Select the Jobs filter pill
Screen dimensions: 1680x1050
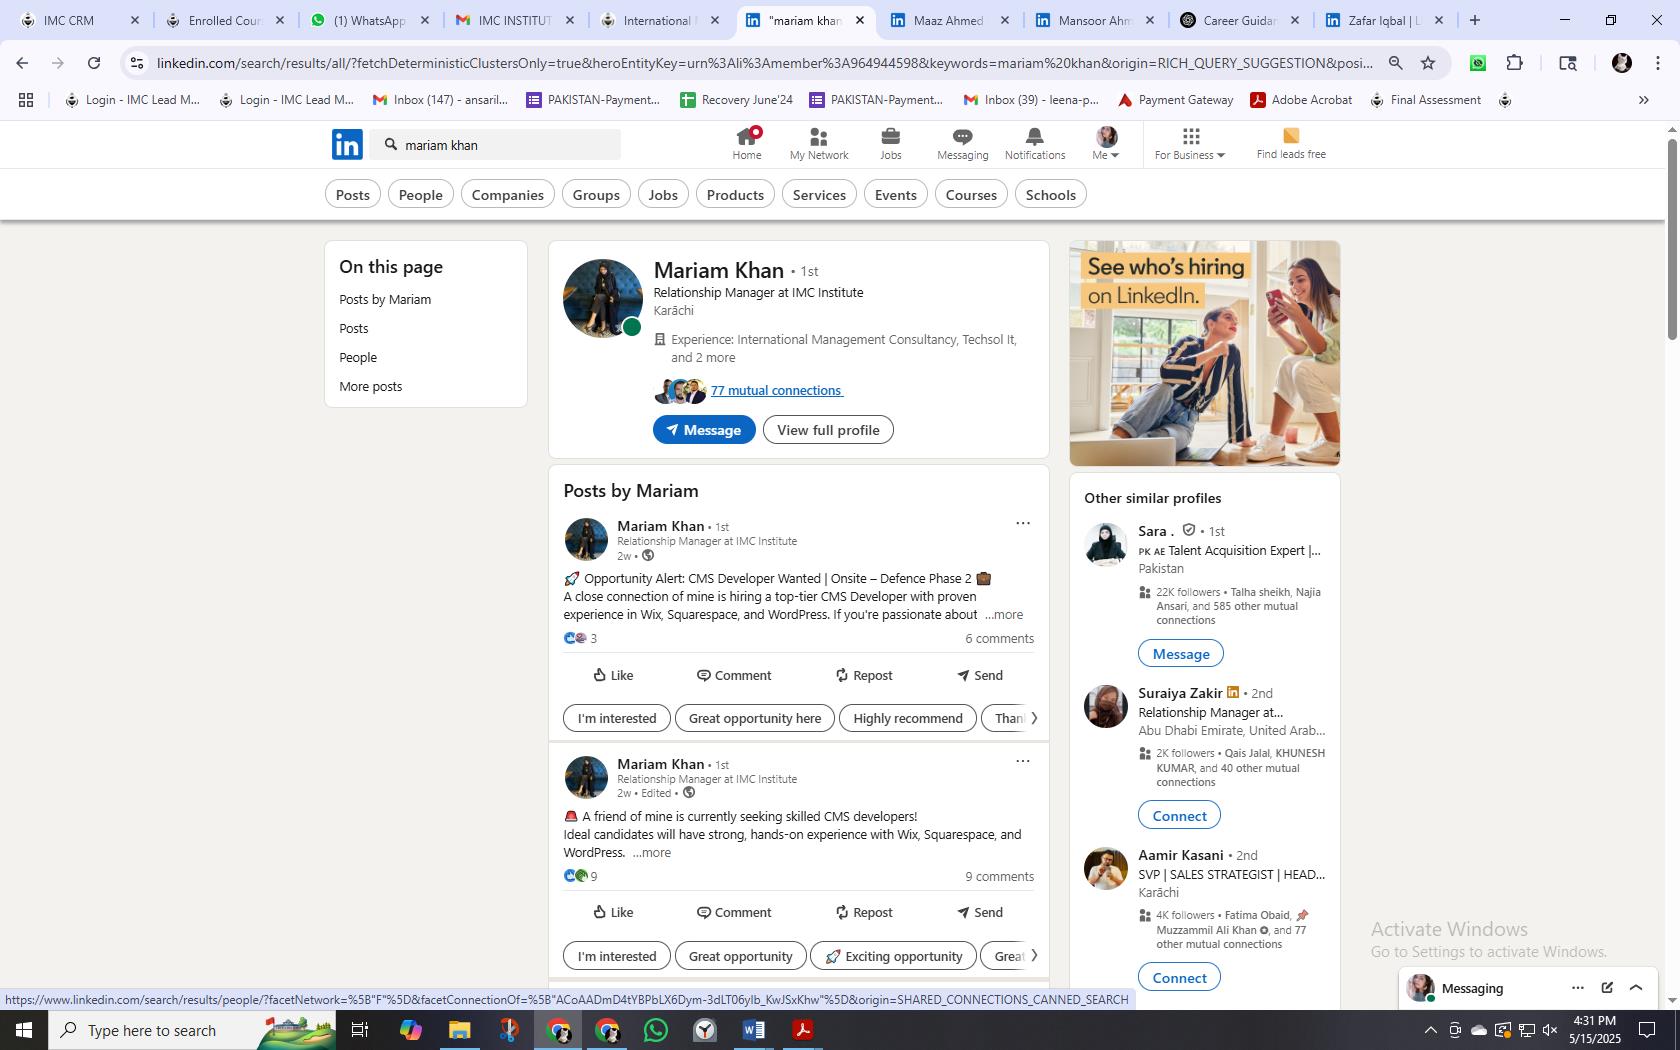pyautogui.click(x=663, y=195)
